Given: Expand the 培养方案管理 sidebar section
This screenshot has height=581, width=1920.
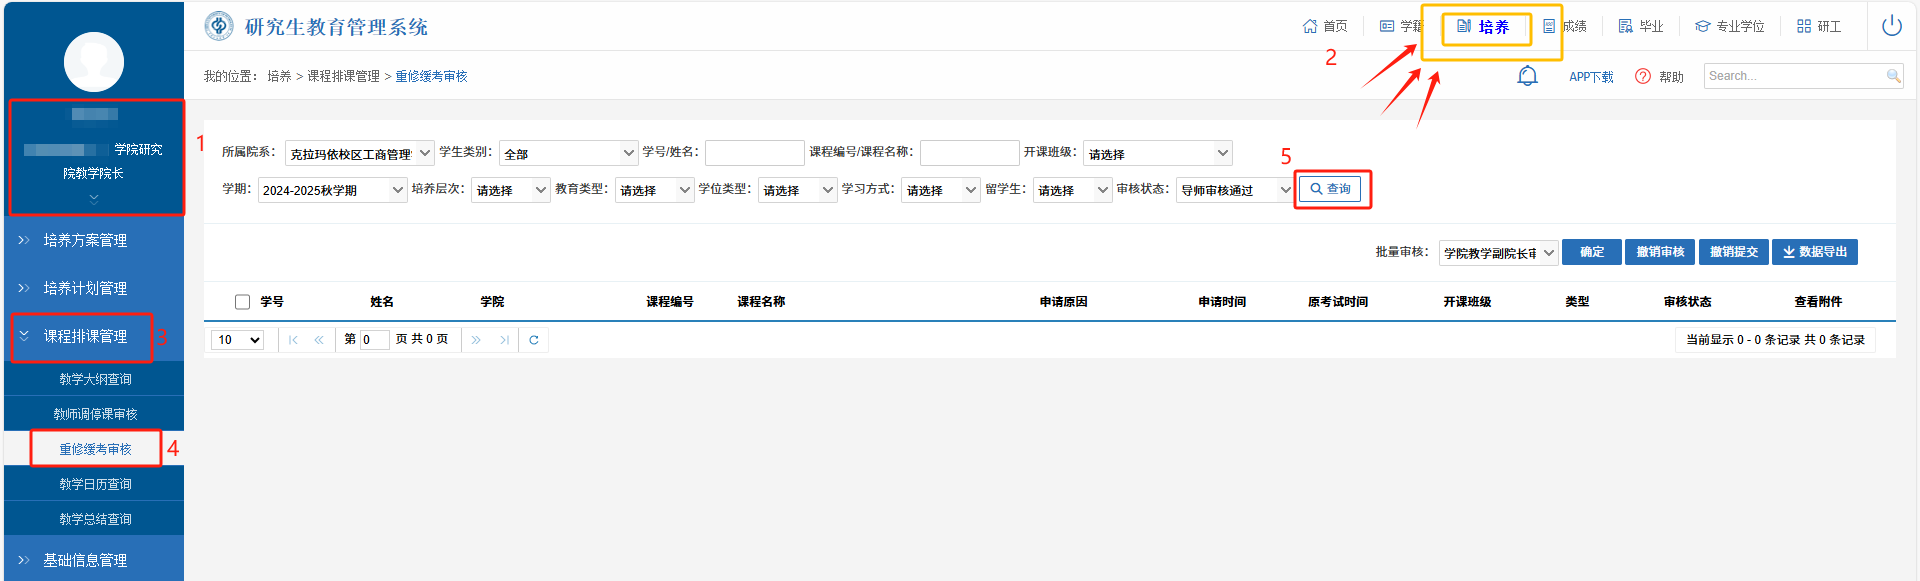Looking at the screenshot, I should click(85, 240).
